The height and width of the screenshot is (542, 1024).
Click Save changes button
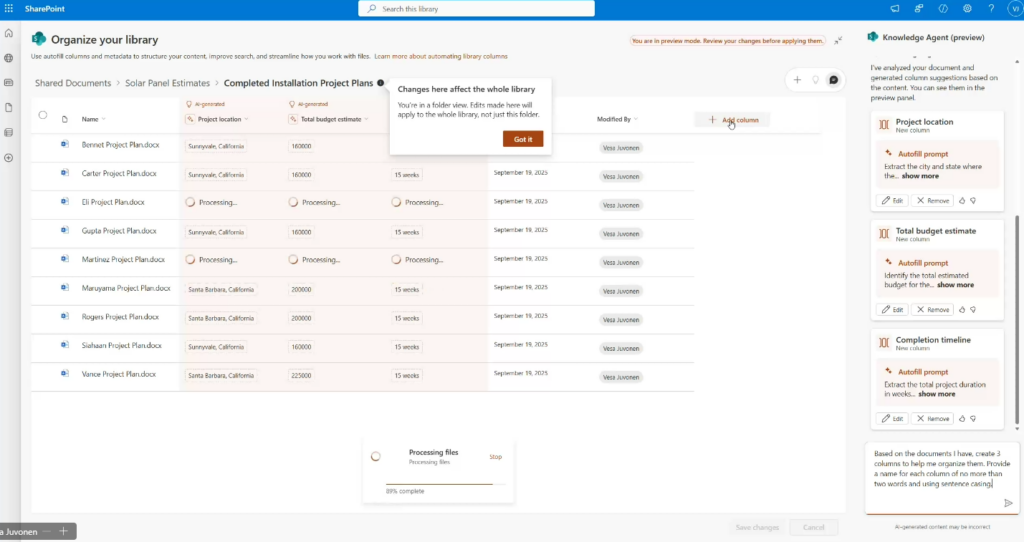pyautogui.click(x=757, y=527)
